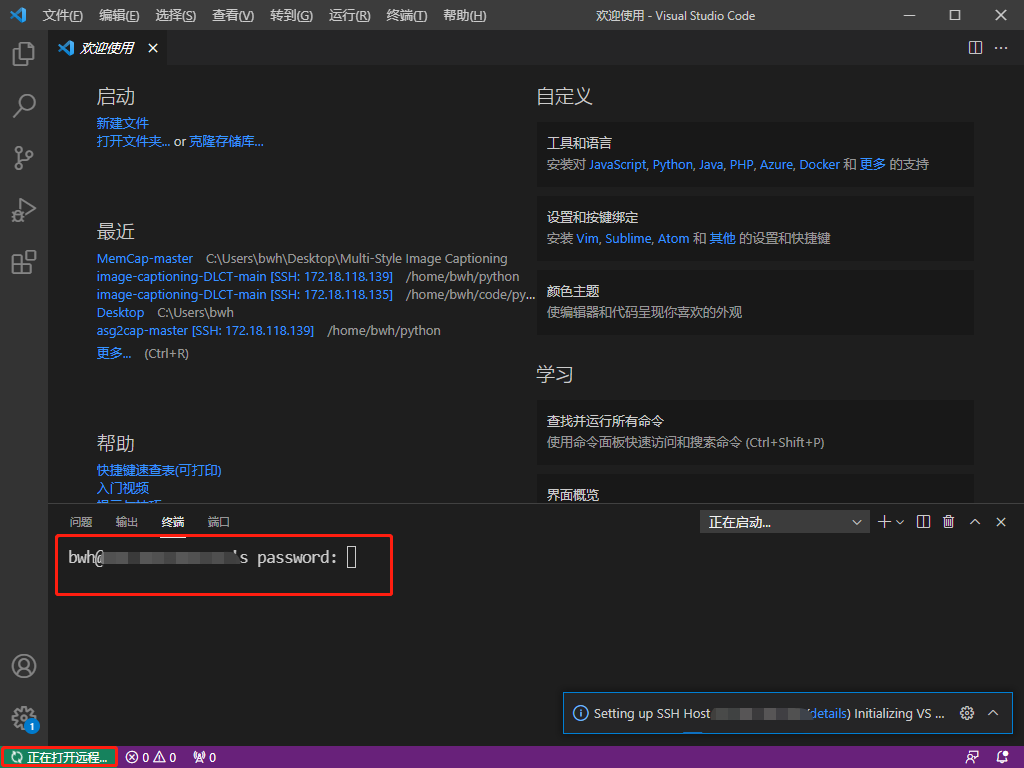The height and width of the screenshot is (768, 1024).
Task: Click the remote status 正在打开远程...
Action: [59, 758]
